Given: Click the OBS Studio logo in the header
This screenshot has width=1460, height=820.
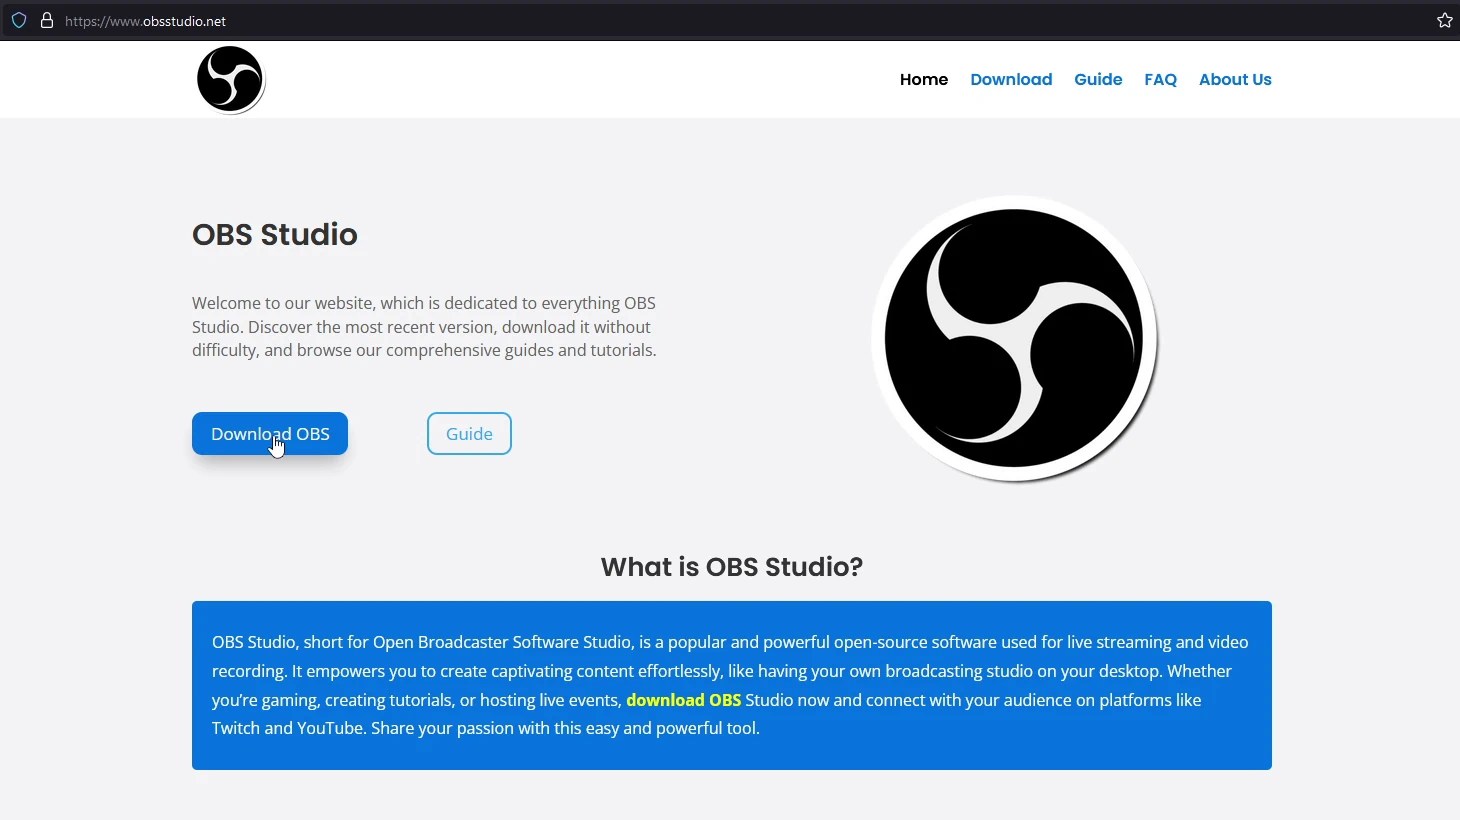Looking at the screenshot, I should (x=230, y=79).
